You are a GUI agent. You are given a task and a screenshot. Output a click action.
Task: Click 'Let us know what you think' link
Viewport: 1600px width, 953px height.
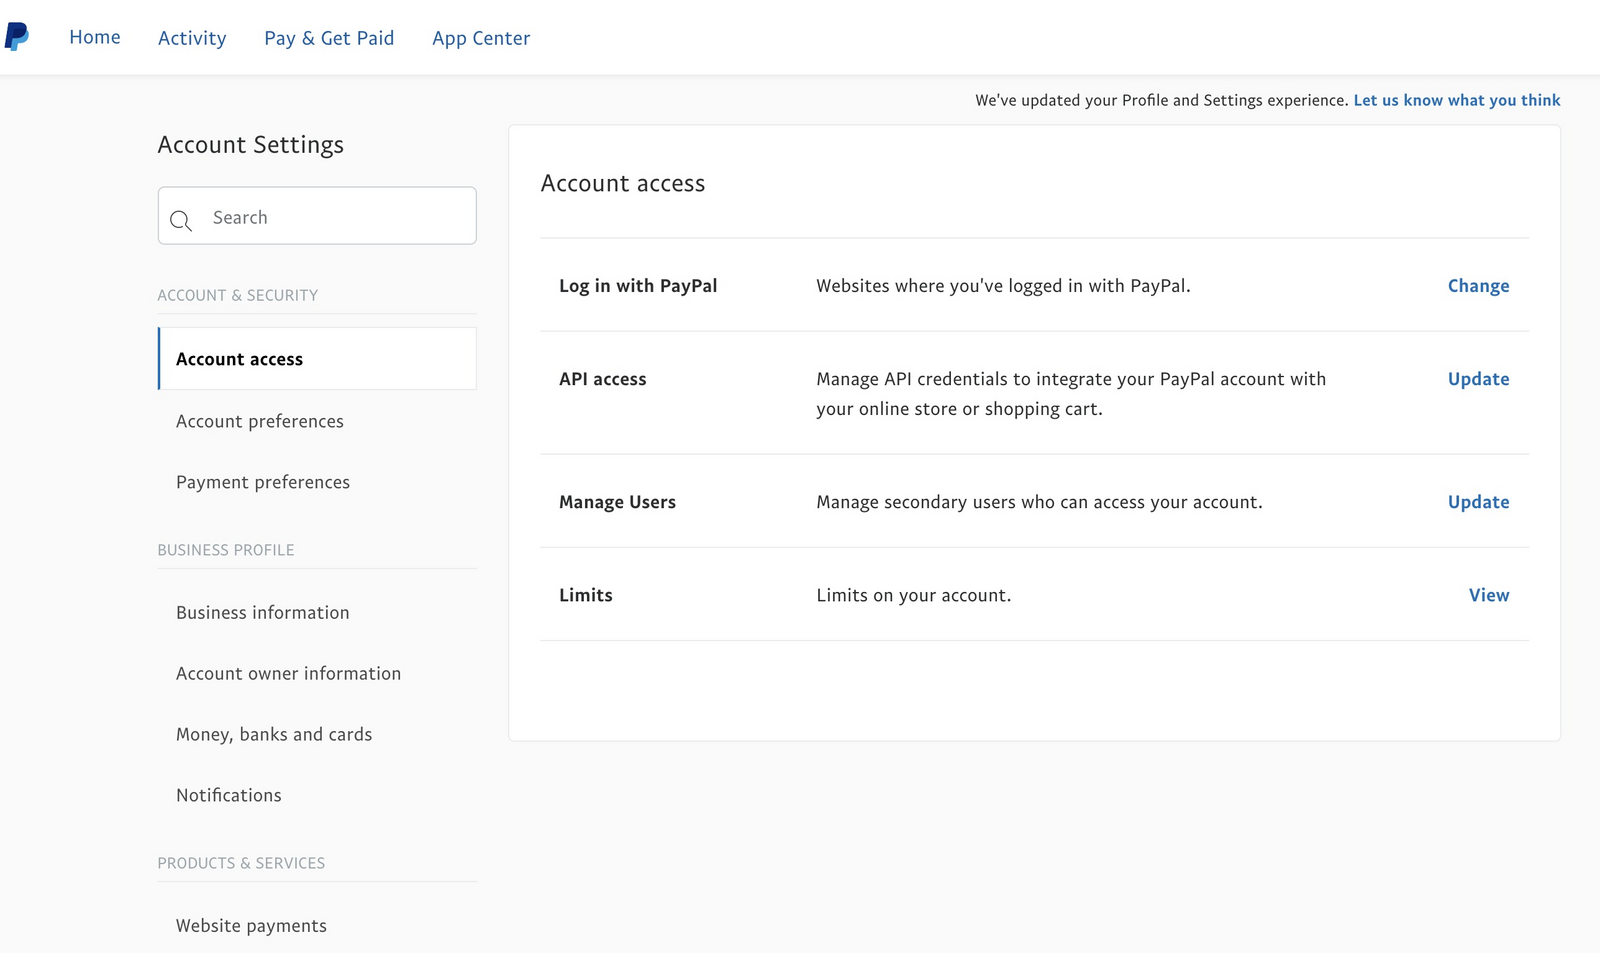[x=1456, y=100]
